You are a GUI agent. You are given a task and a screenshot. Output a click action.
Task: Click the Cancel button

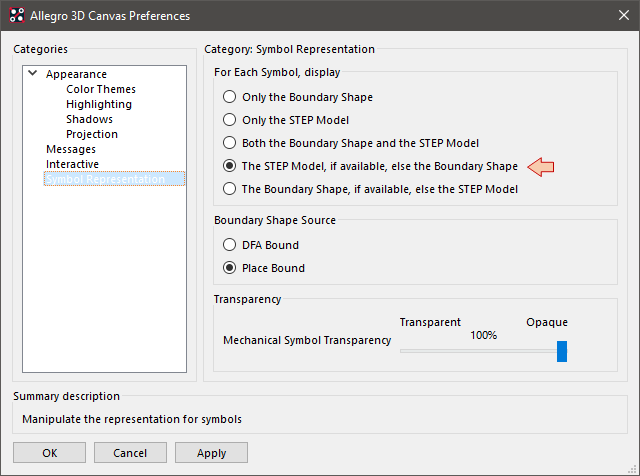130,453
